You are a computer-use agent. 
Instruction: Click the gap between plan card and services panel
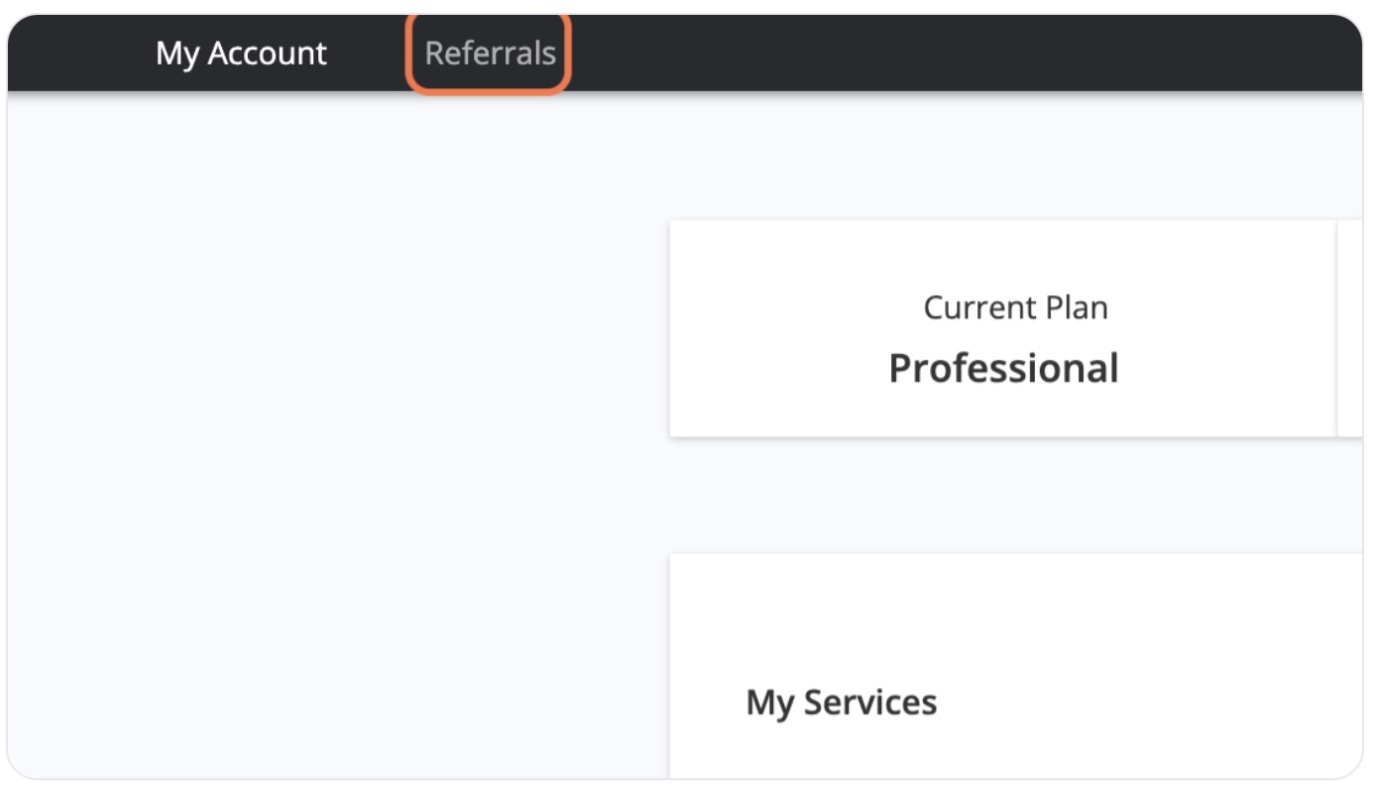pos(1016,495)
